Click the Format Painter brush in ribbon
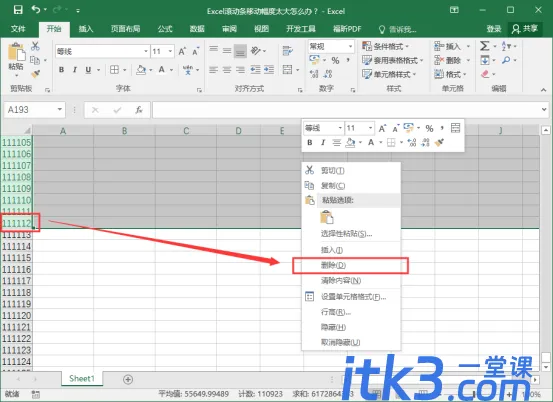553x402 pixels. pos(35,74)
